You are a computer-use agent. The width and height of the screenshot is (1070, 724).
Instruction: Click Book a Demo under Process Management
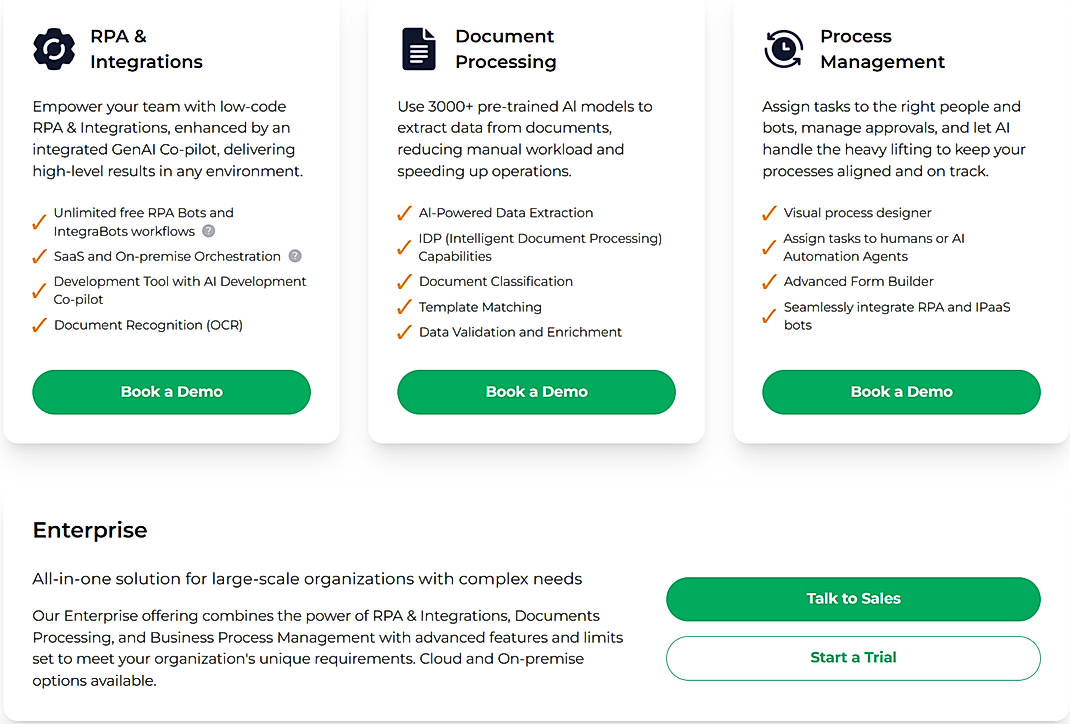point(900,392)
